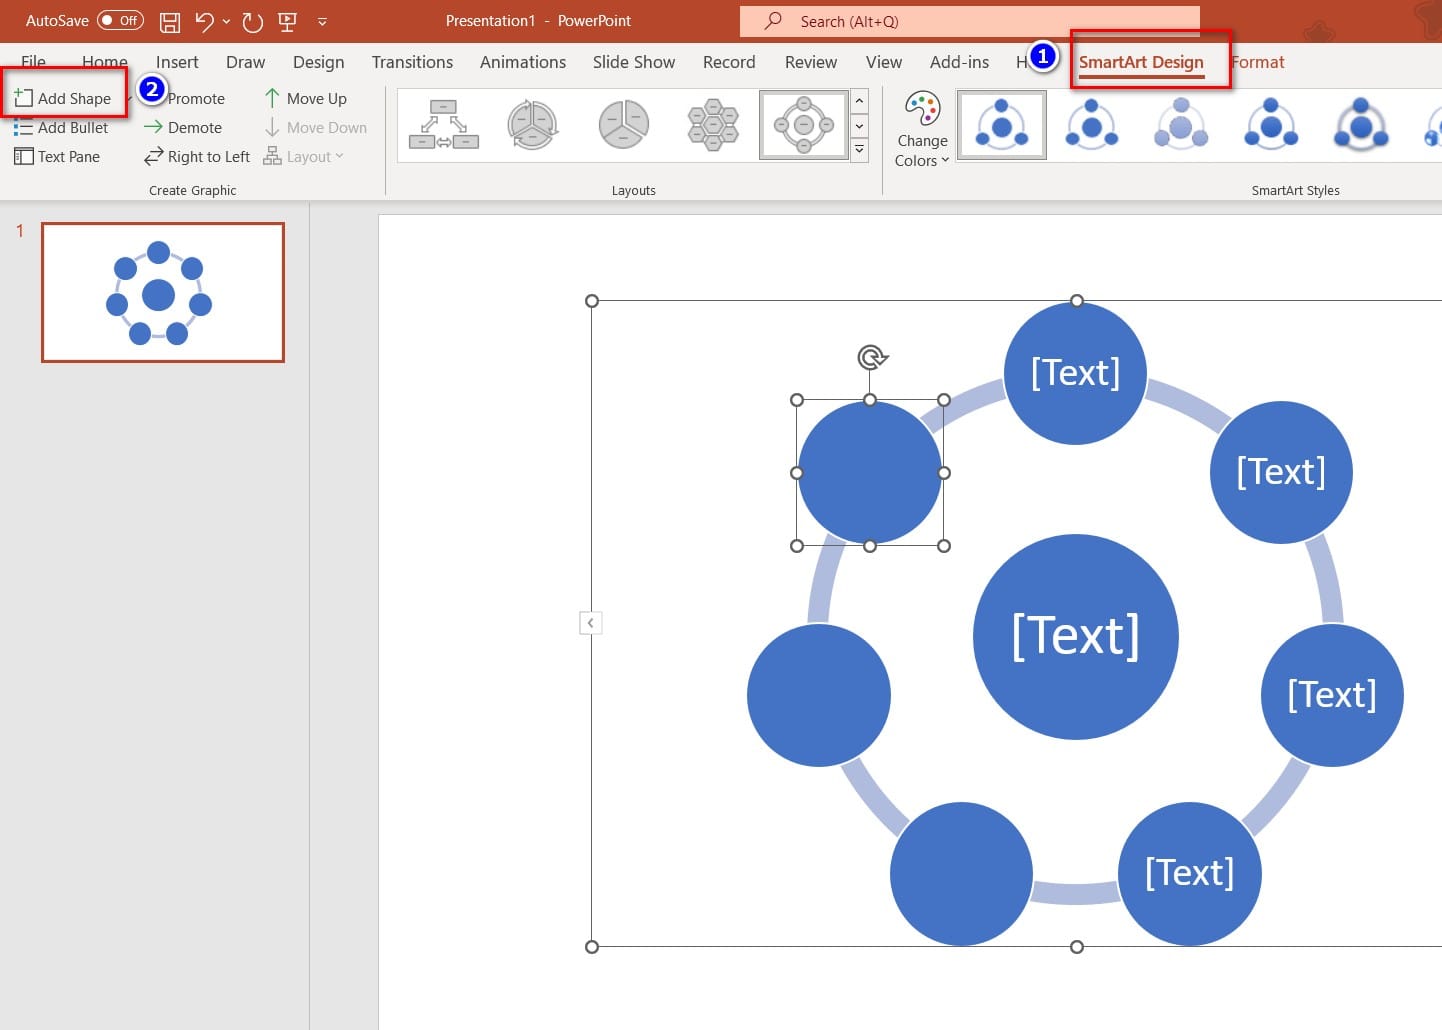Switch to the Draw tab
The width and height of the screenshot is (1442, 1030).
click(x=245, y=62)
